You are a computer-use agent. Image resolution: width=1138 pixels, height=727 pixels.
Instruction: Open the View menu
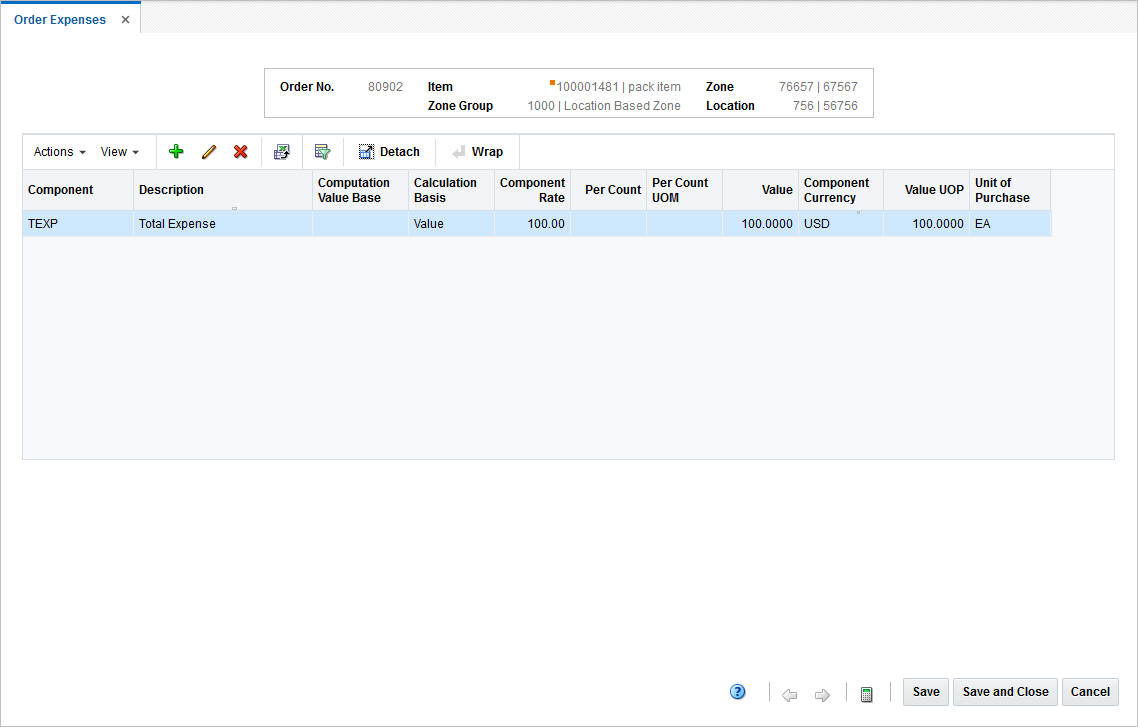tap(118, 151)
